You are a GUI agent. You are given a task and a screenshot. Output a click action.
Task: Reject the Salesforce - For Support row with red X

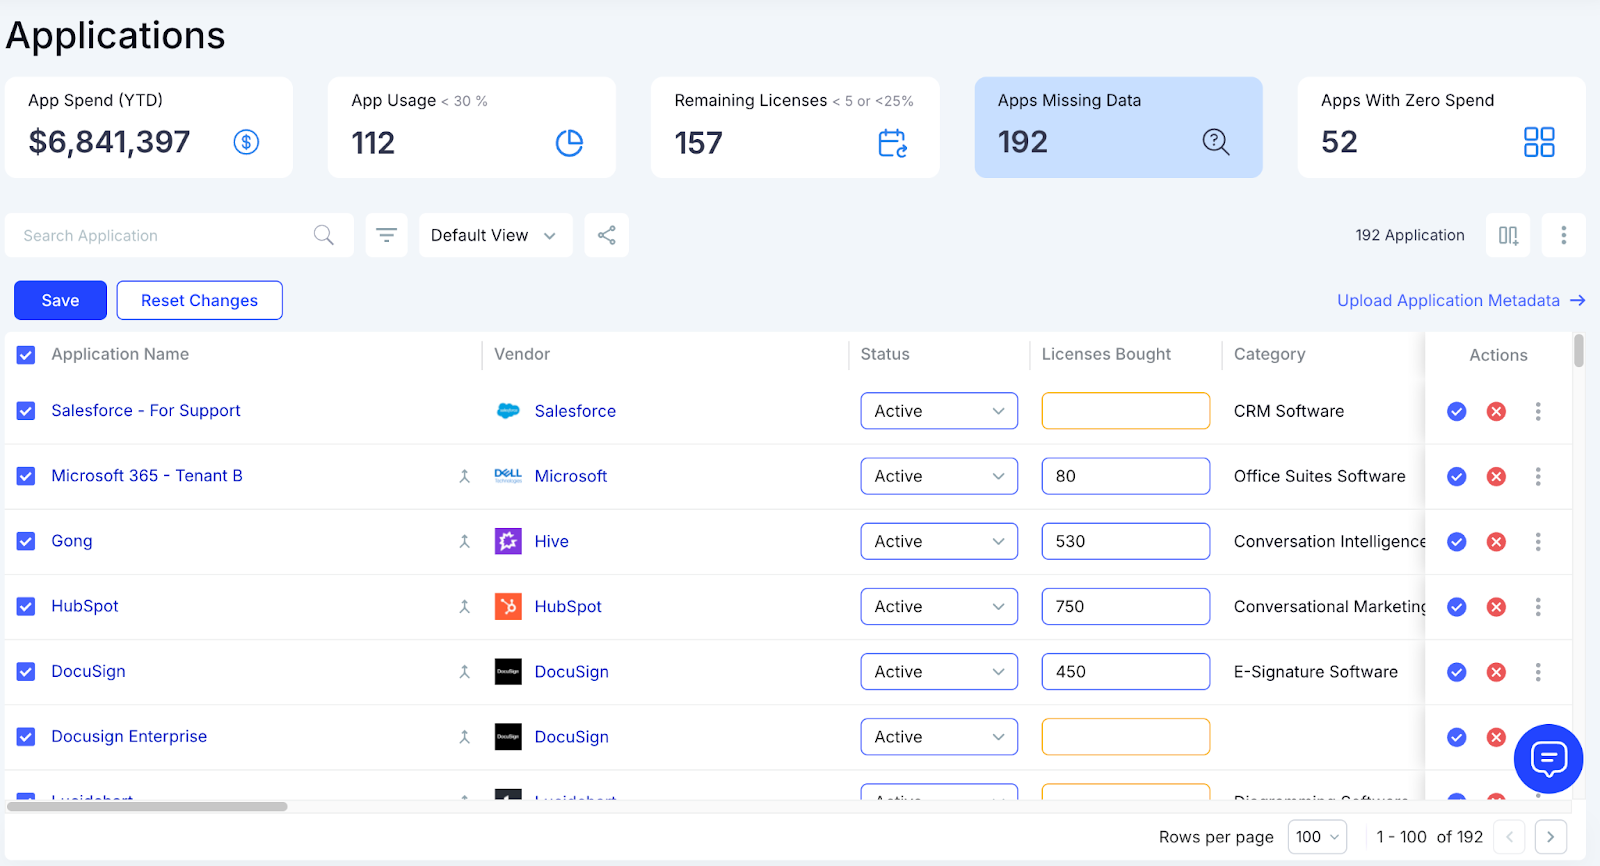1496,411
